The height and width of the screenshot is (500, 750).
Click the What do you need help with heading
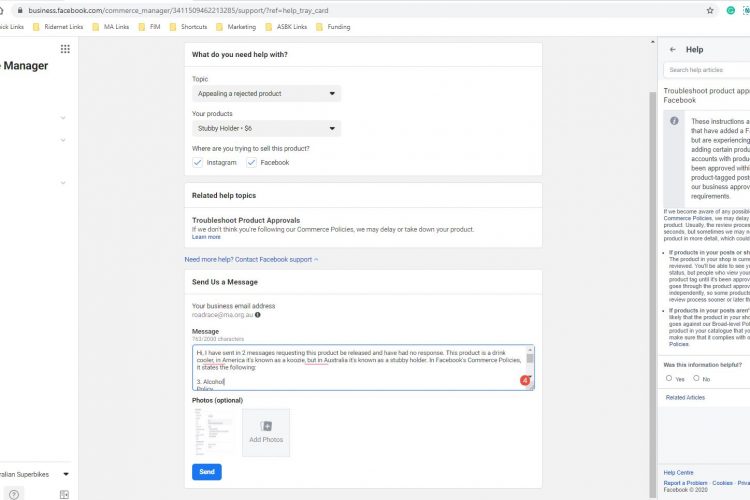click(x=240, y=55)
